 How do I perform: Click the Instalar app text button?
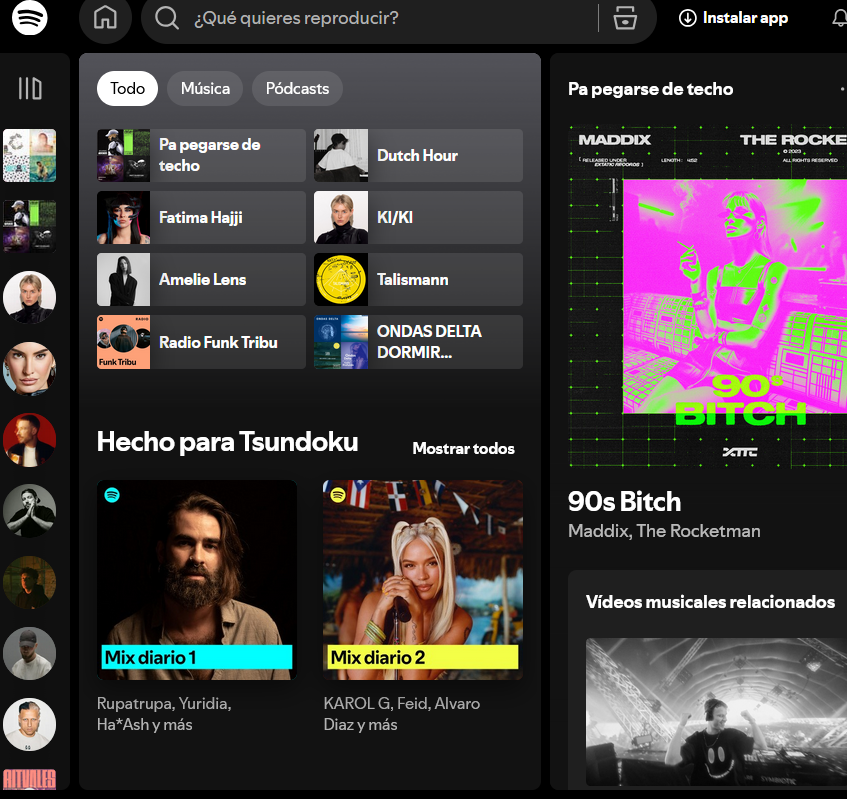pyautogui.click(x=745, y=18)
